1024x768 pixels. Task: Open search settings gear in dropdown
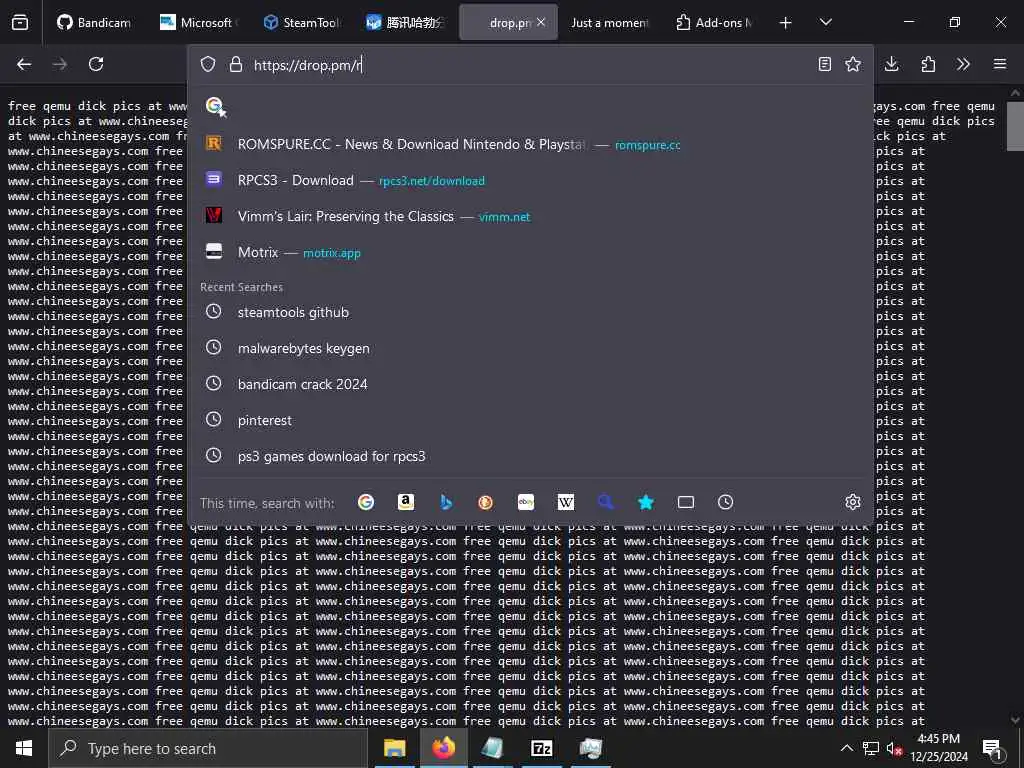(852, 502)
